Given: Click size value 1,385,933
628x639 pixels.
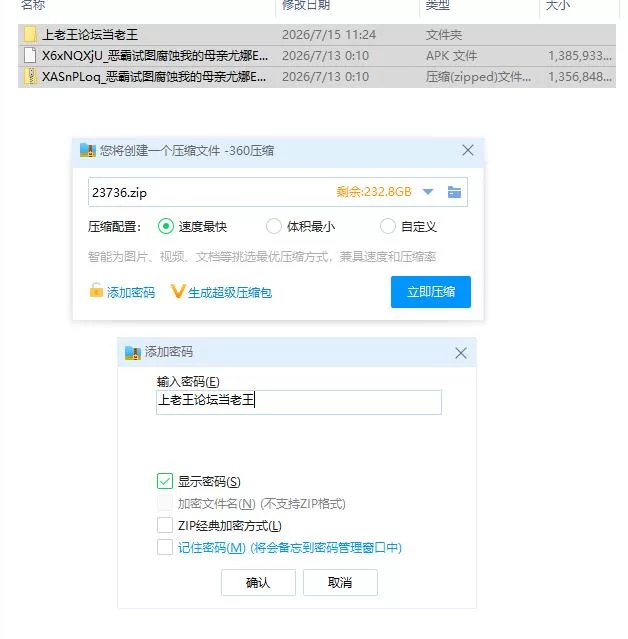Looking at the screenshot, I should 580,55.
